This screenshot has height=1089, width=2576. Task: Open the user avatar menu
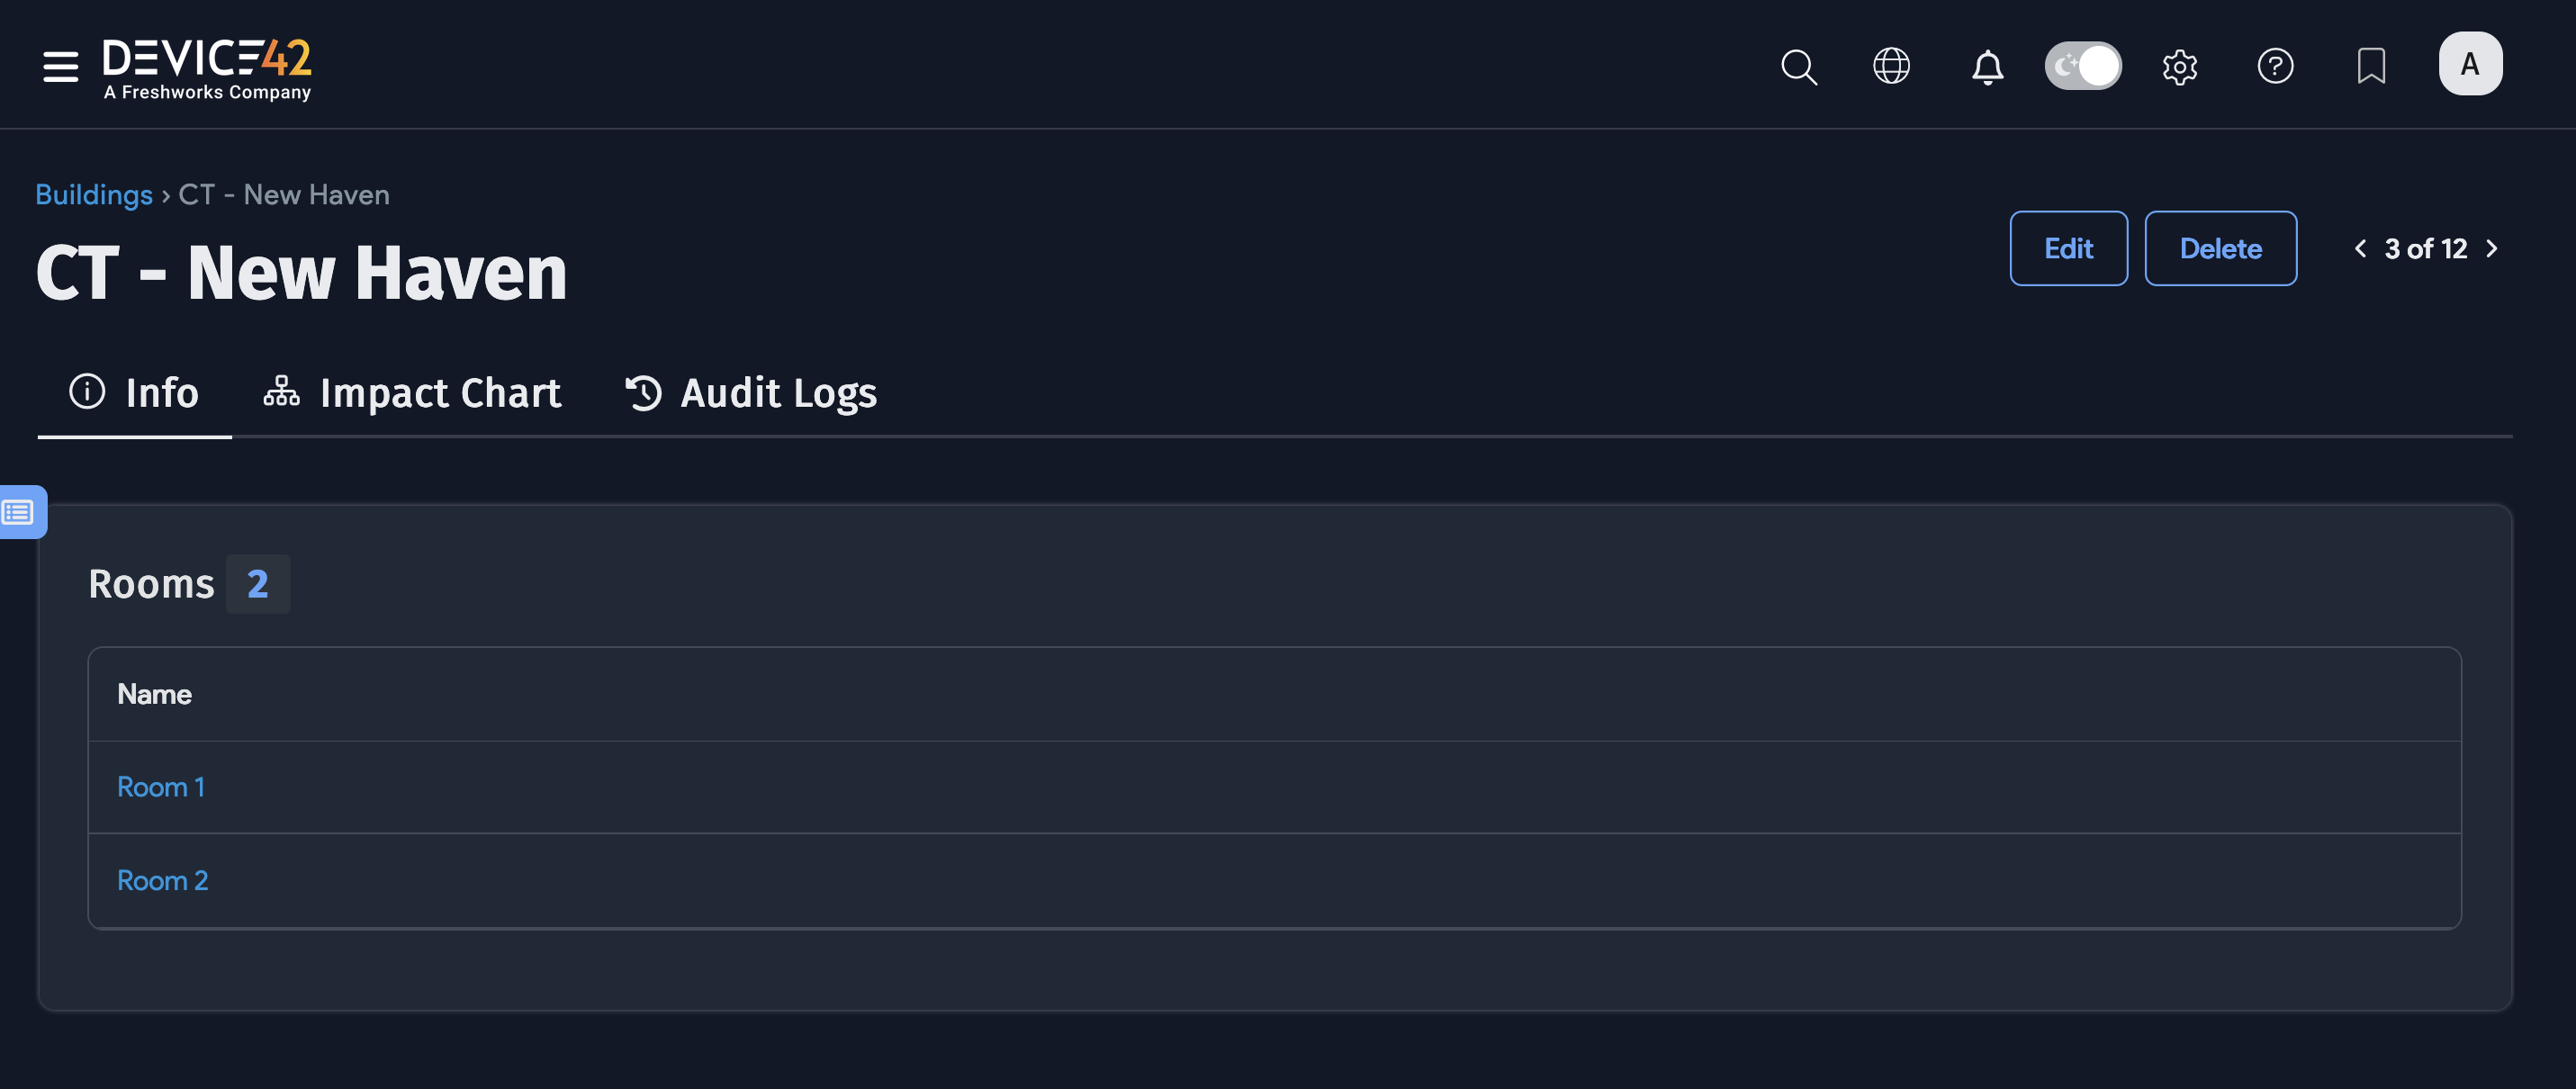coord(2469,65)
